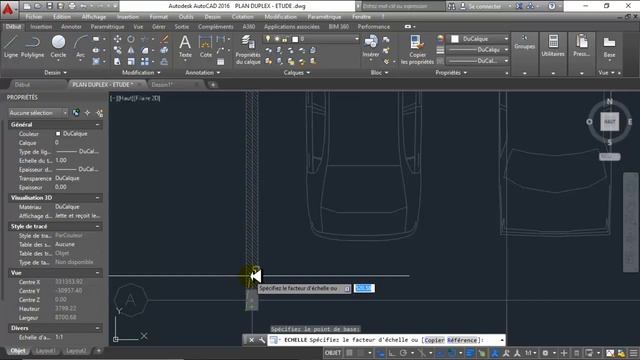Click the Cote dimension tool
Image resolution: width=640 pixels, height=360 pixels.
[205, 46]
